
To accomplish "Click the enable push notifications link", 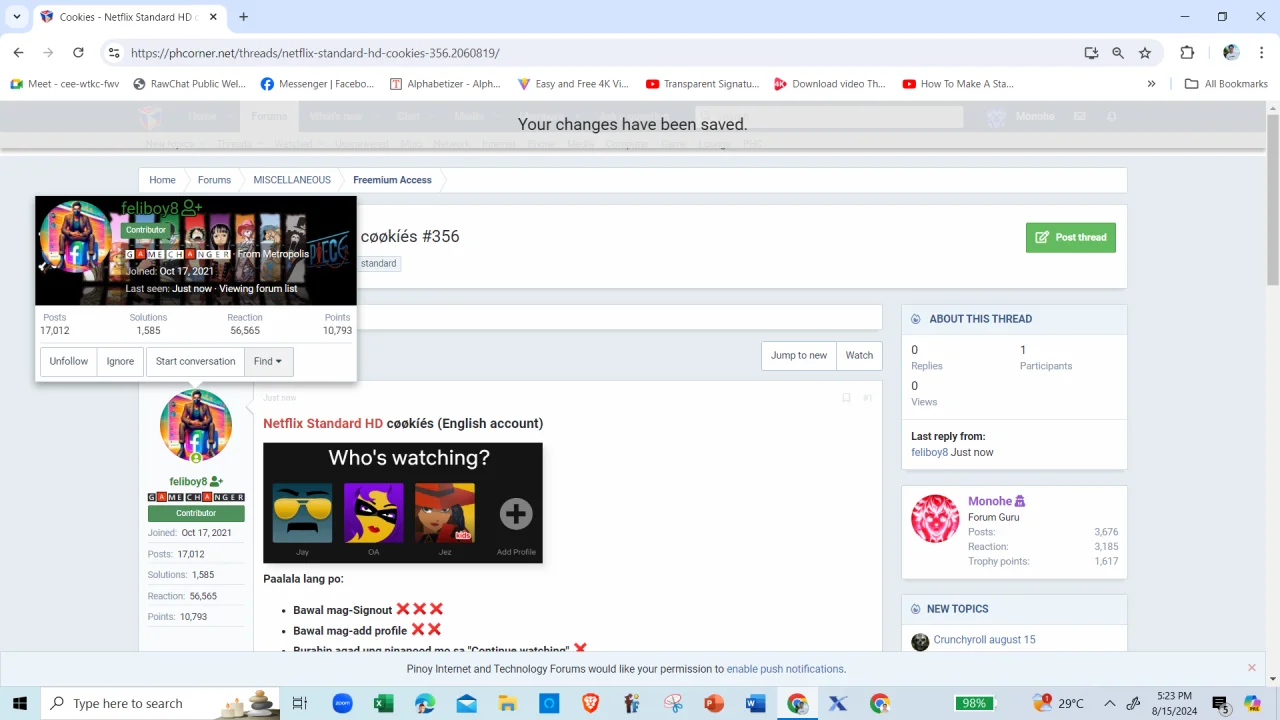I will [785, 669].
